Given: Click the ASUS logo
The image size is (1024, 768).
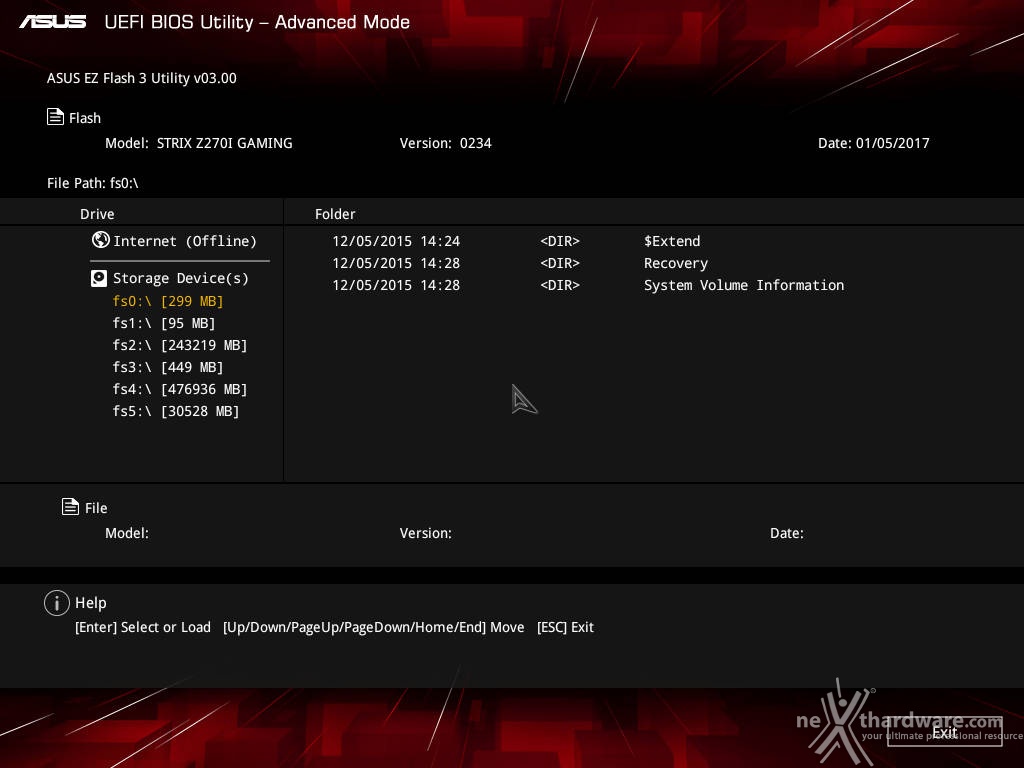Looking at the screenshot, I should pos(52,22).
